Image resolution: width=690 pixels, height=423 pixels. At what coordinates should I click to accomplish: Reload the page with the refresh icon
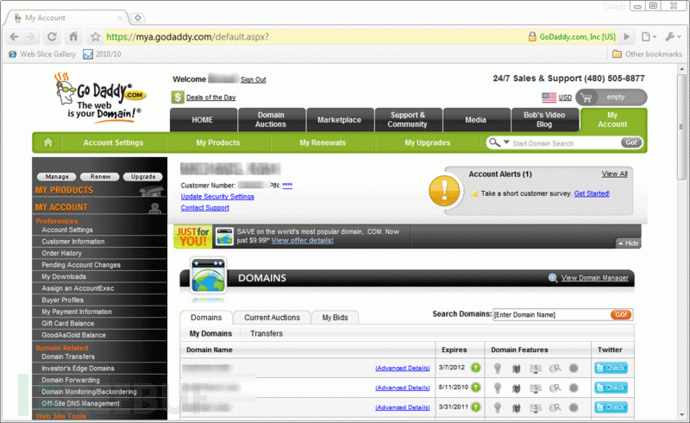[52, 37]
